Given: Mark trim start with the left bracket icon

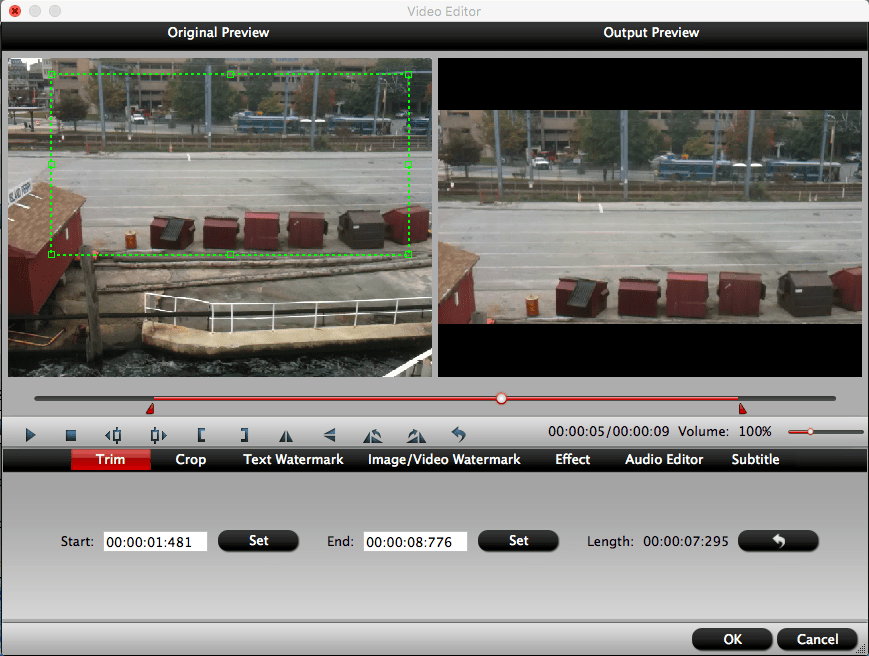Looking at the screenshot, I should (x=199, y=434).
